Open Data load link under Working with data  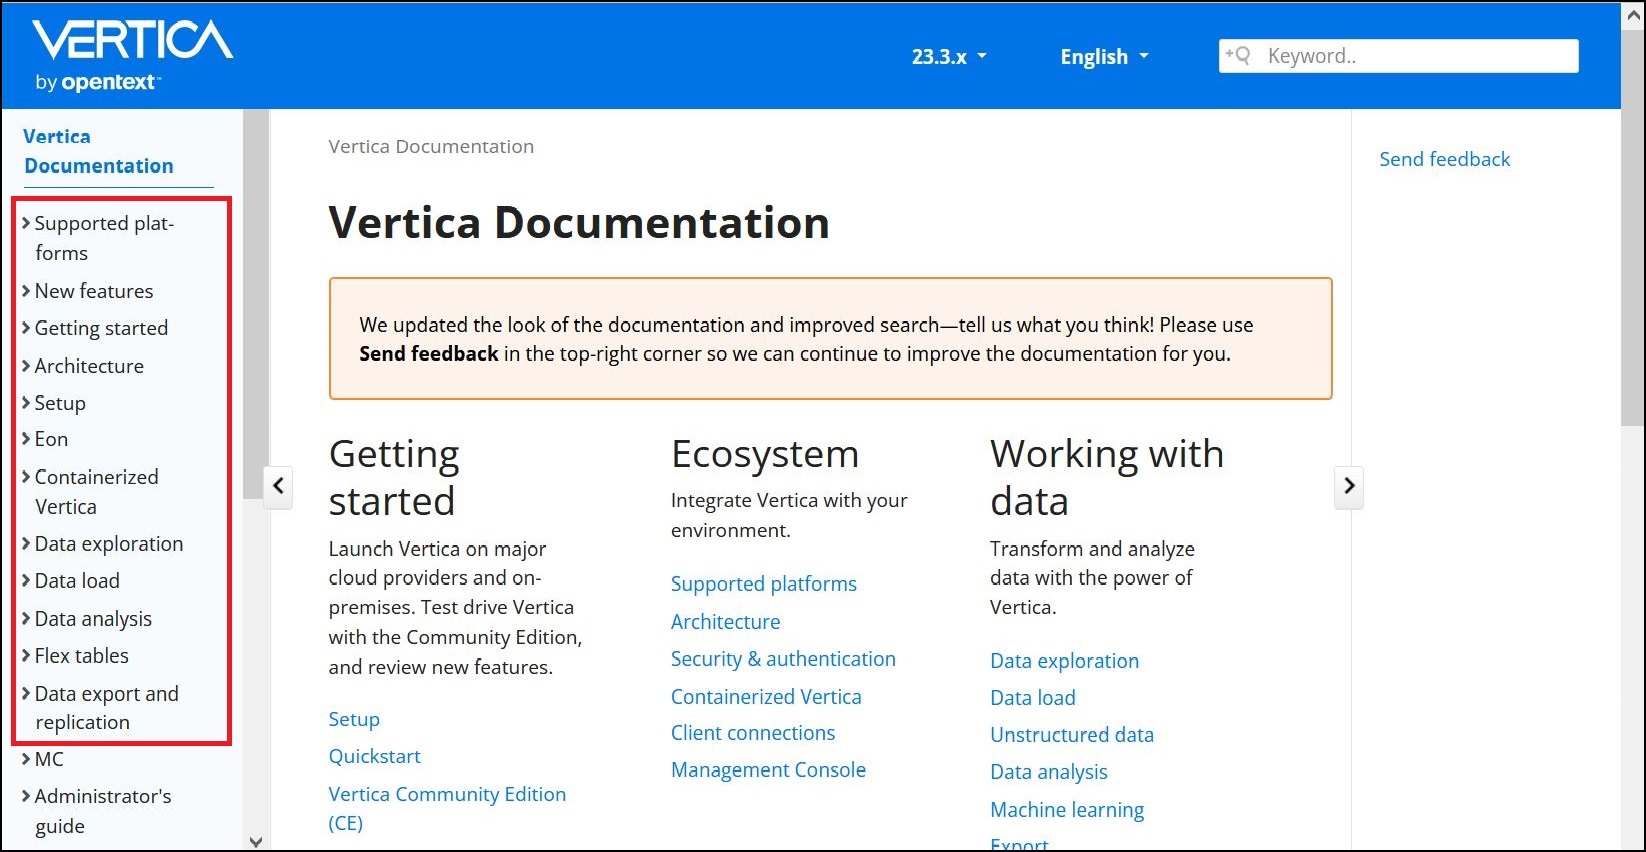point(1033,698)
